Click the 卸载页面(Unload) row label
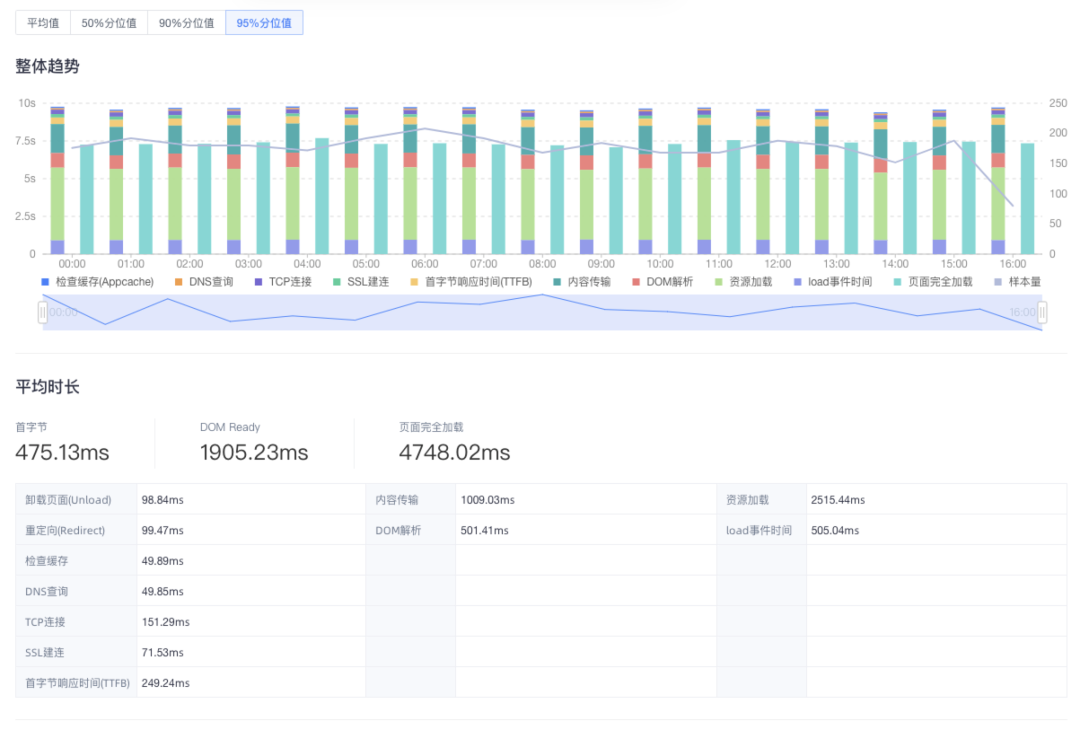 (x=68, y=500)
